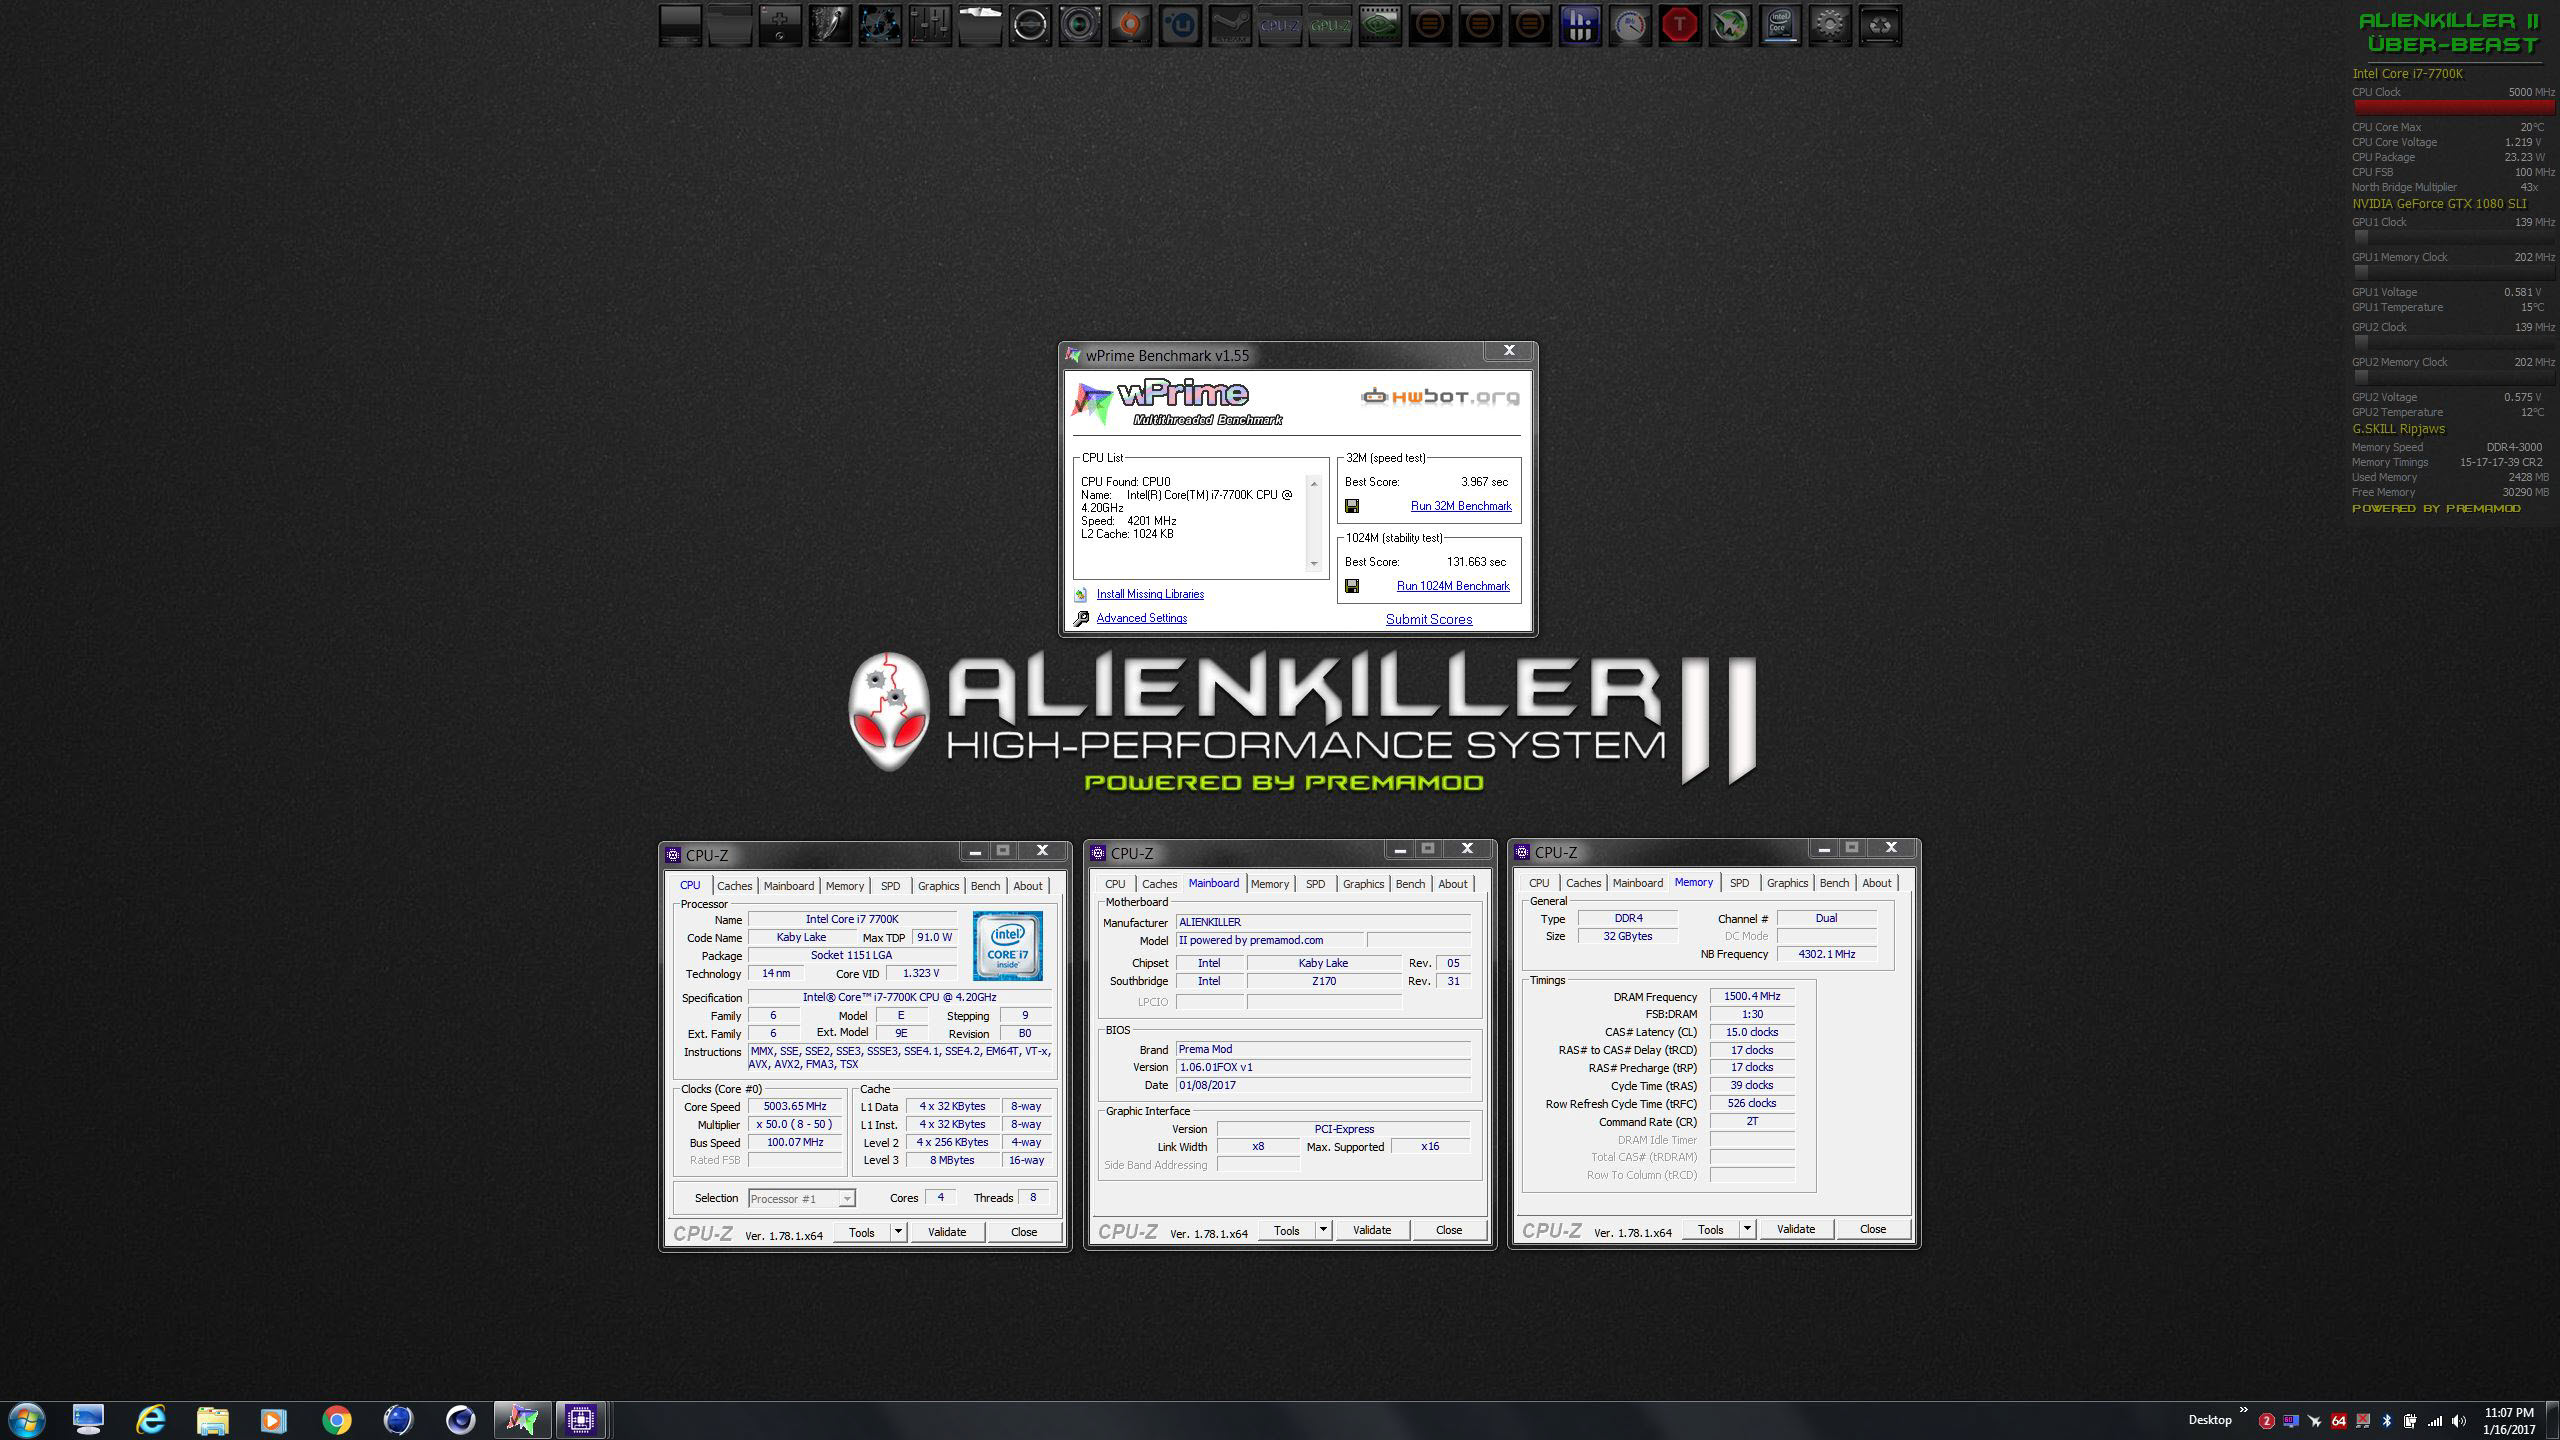Click the Run 1024M Benchmark link
Image resolution: width=2560 pixels, height=1440 pixels.
click(1453, 586)
